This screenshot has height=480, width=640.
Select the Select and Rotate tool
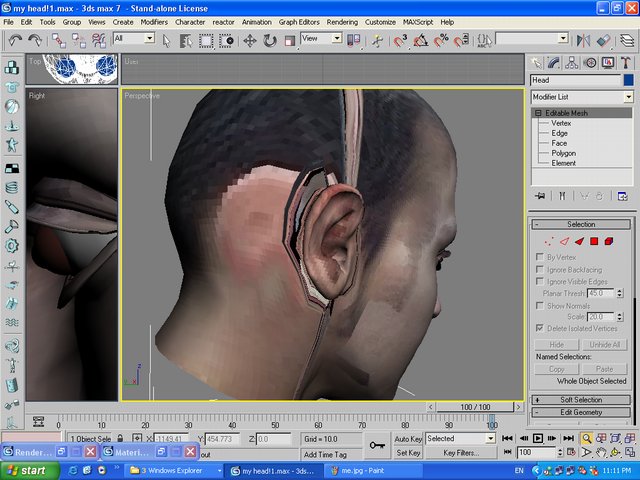269,40
